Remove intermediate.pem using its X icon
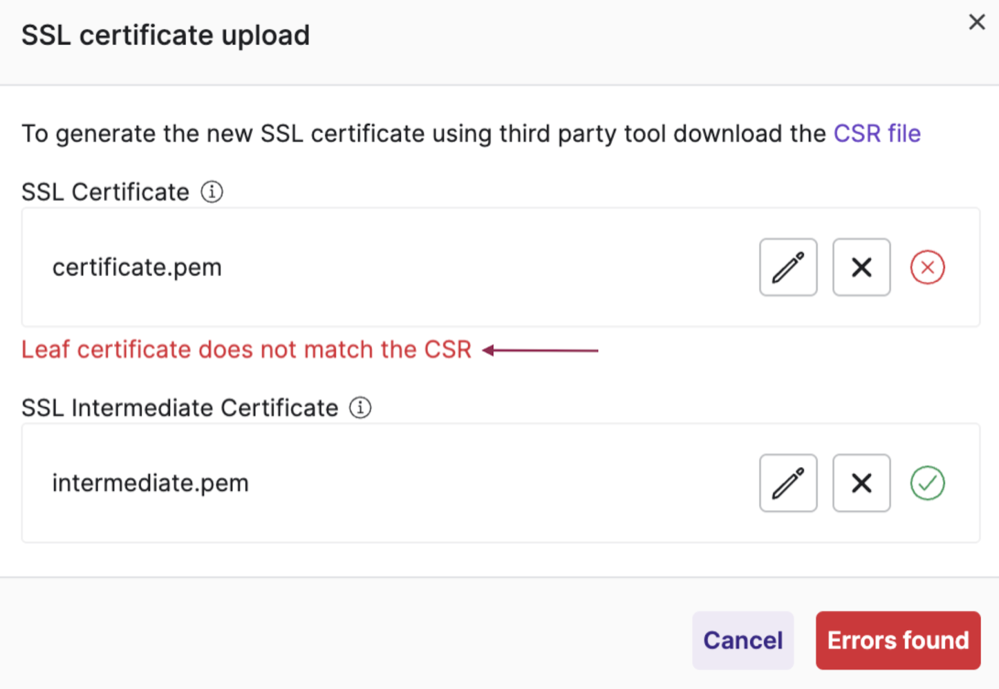Image resolution: width=999 pixels, height=689 pixels. click(861, 483)
